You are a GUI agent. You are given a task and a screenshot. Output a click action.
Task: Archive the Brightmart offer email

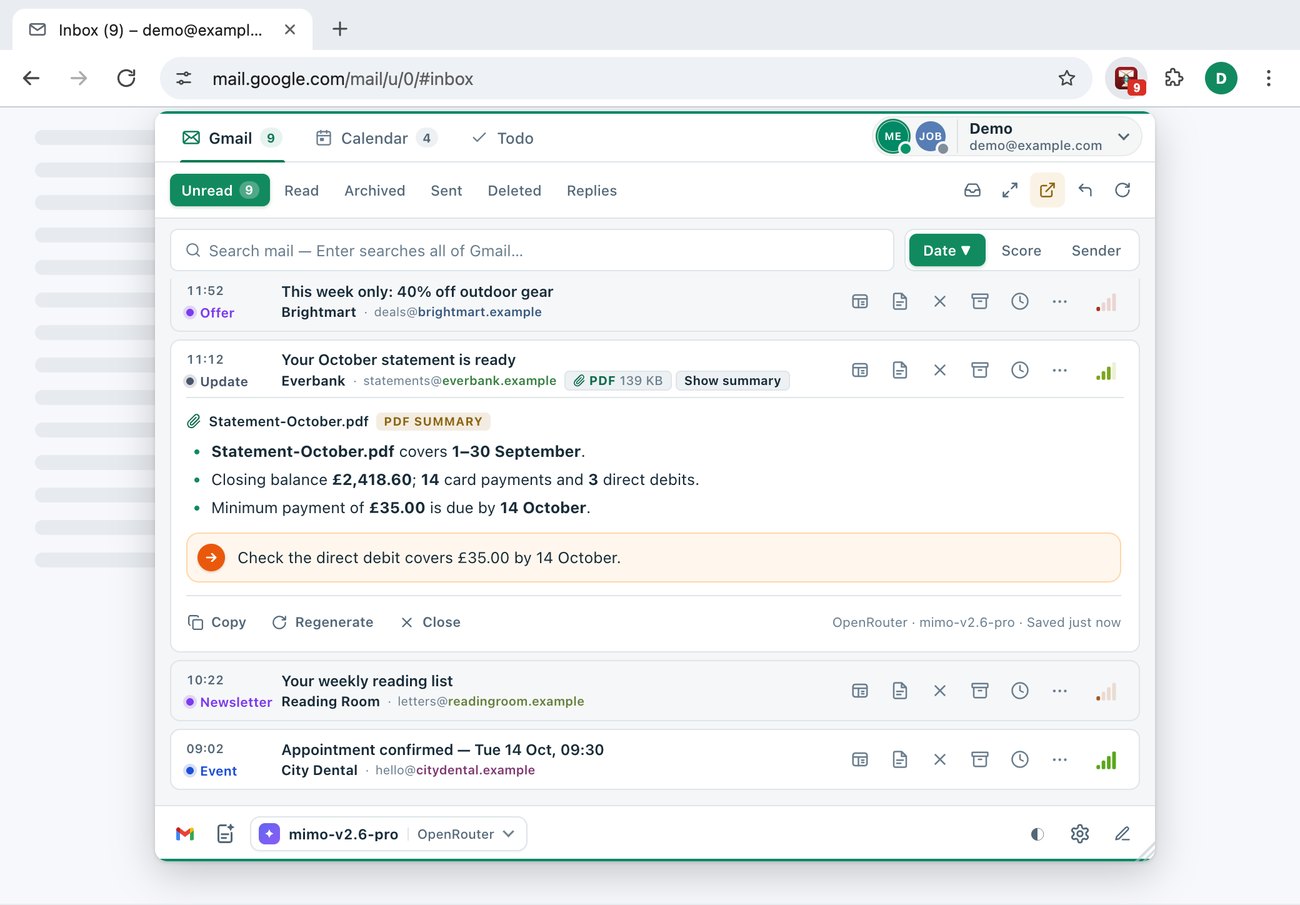pos(980,301)
